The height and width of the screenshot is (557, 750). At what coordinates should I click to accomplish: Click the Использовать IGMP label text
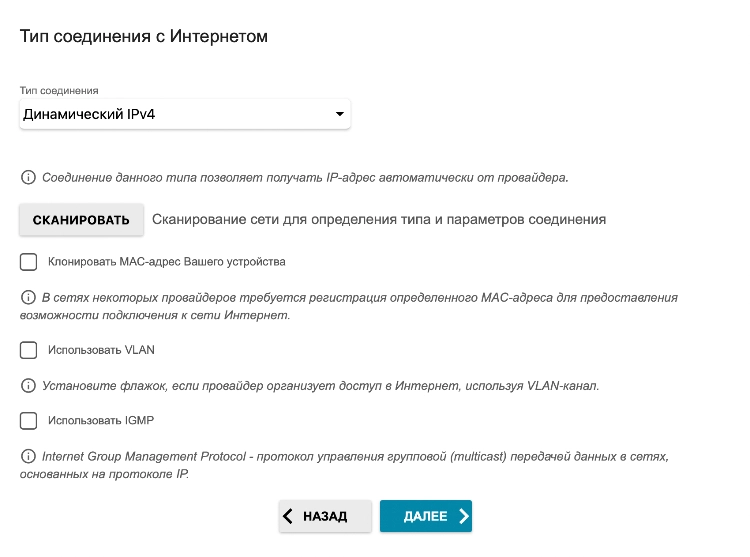point(101,420)
